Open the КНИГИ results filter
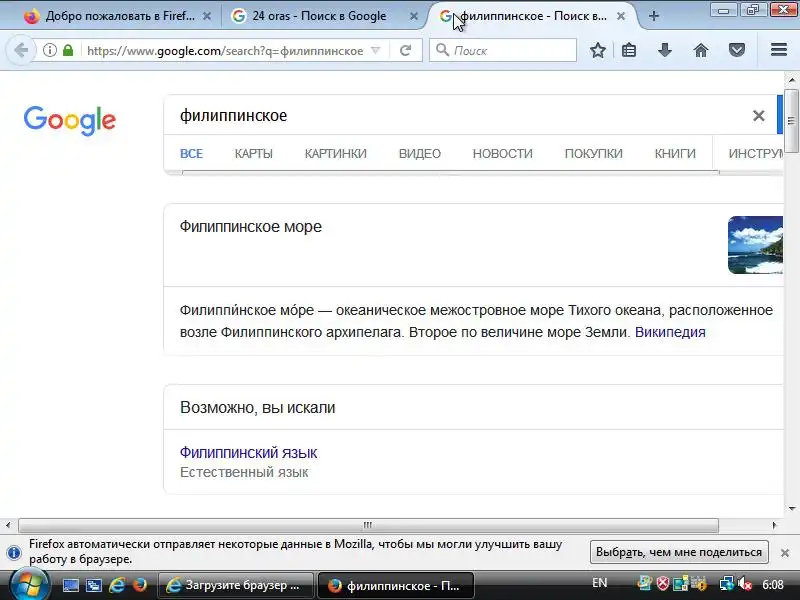The height and width of the screenshot is (600, 800). click(675, 154)
